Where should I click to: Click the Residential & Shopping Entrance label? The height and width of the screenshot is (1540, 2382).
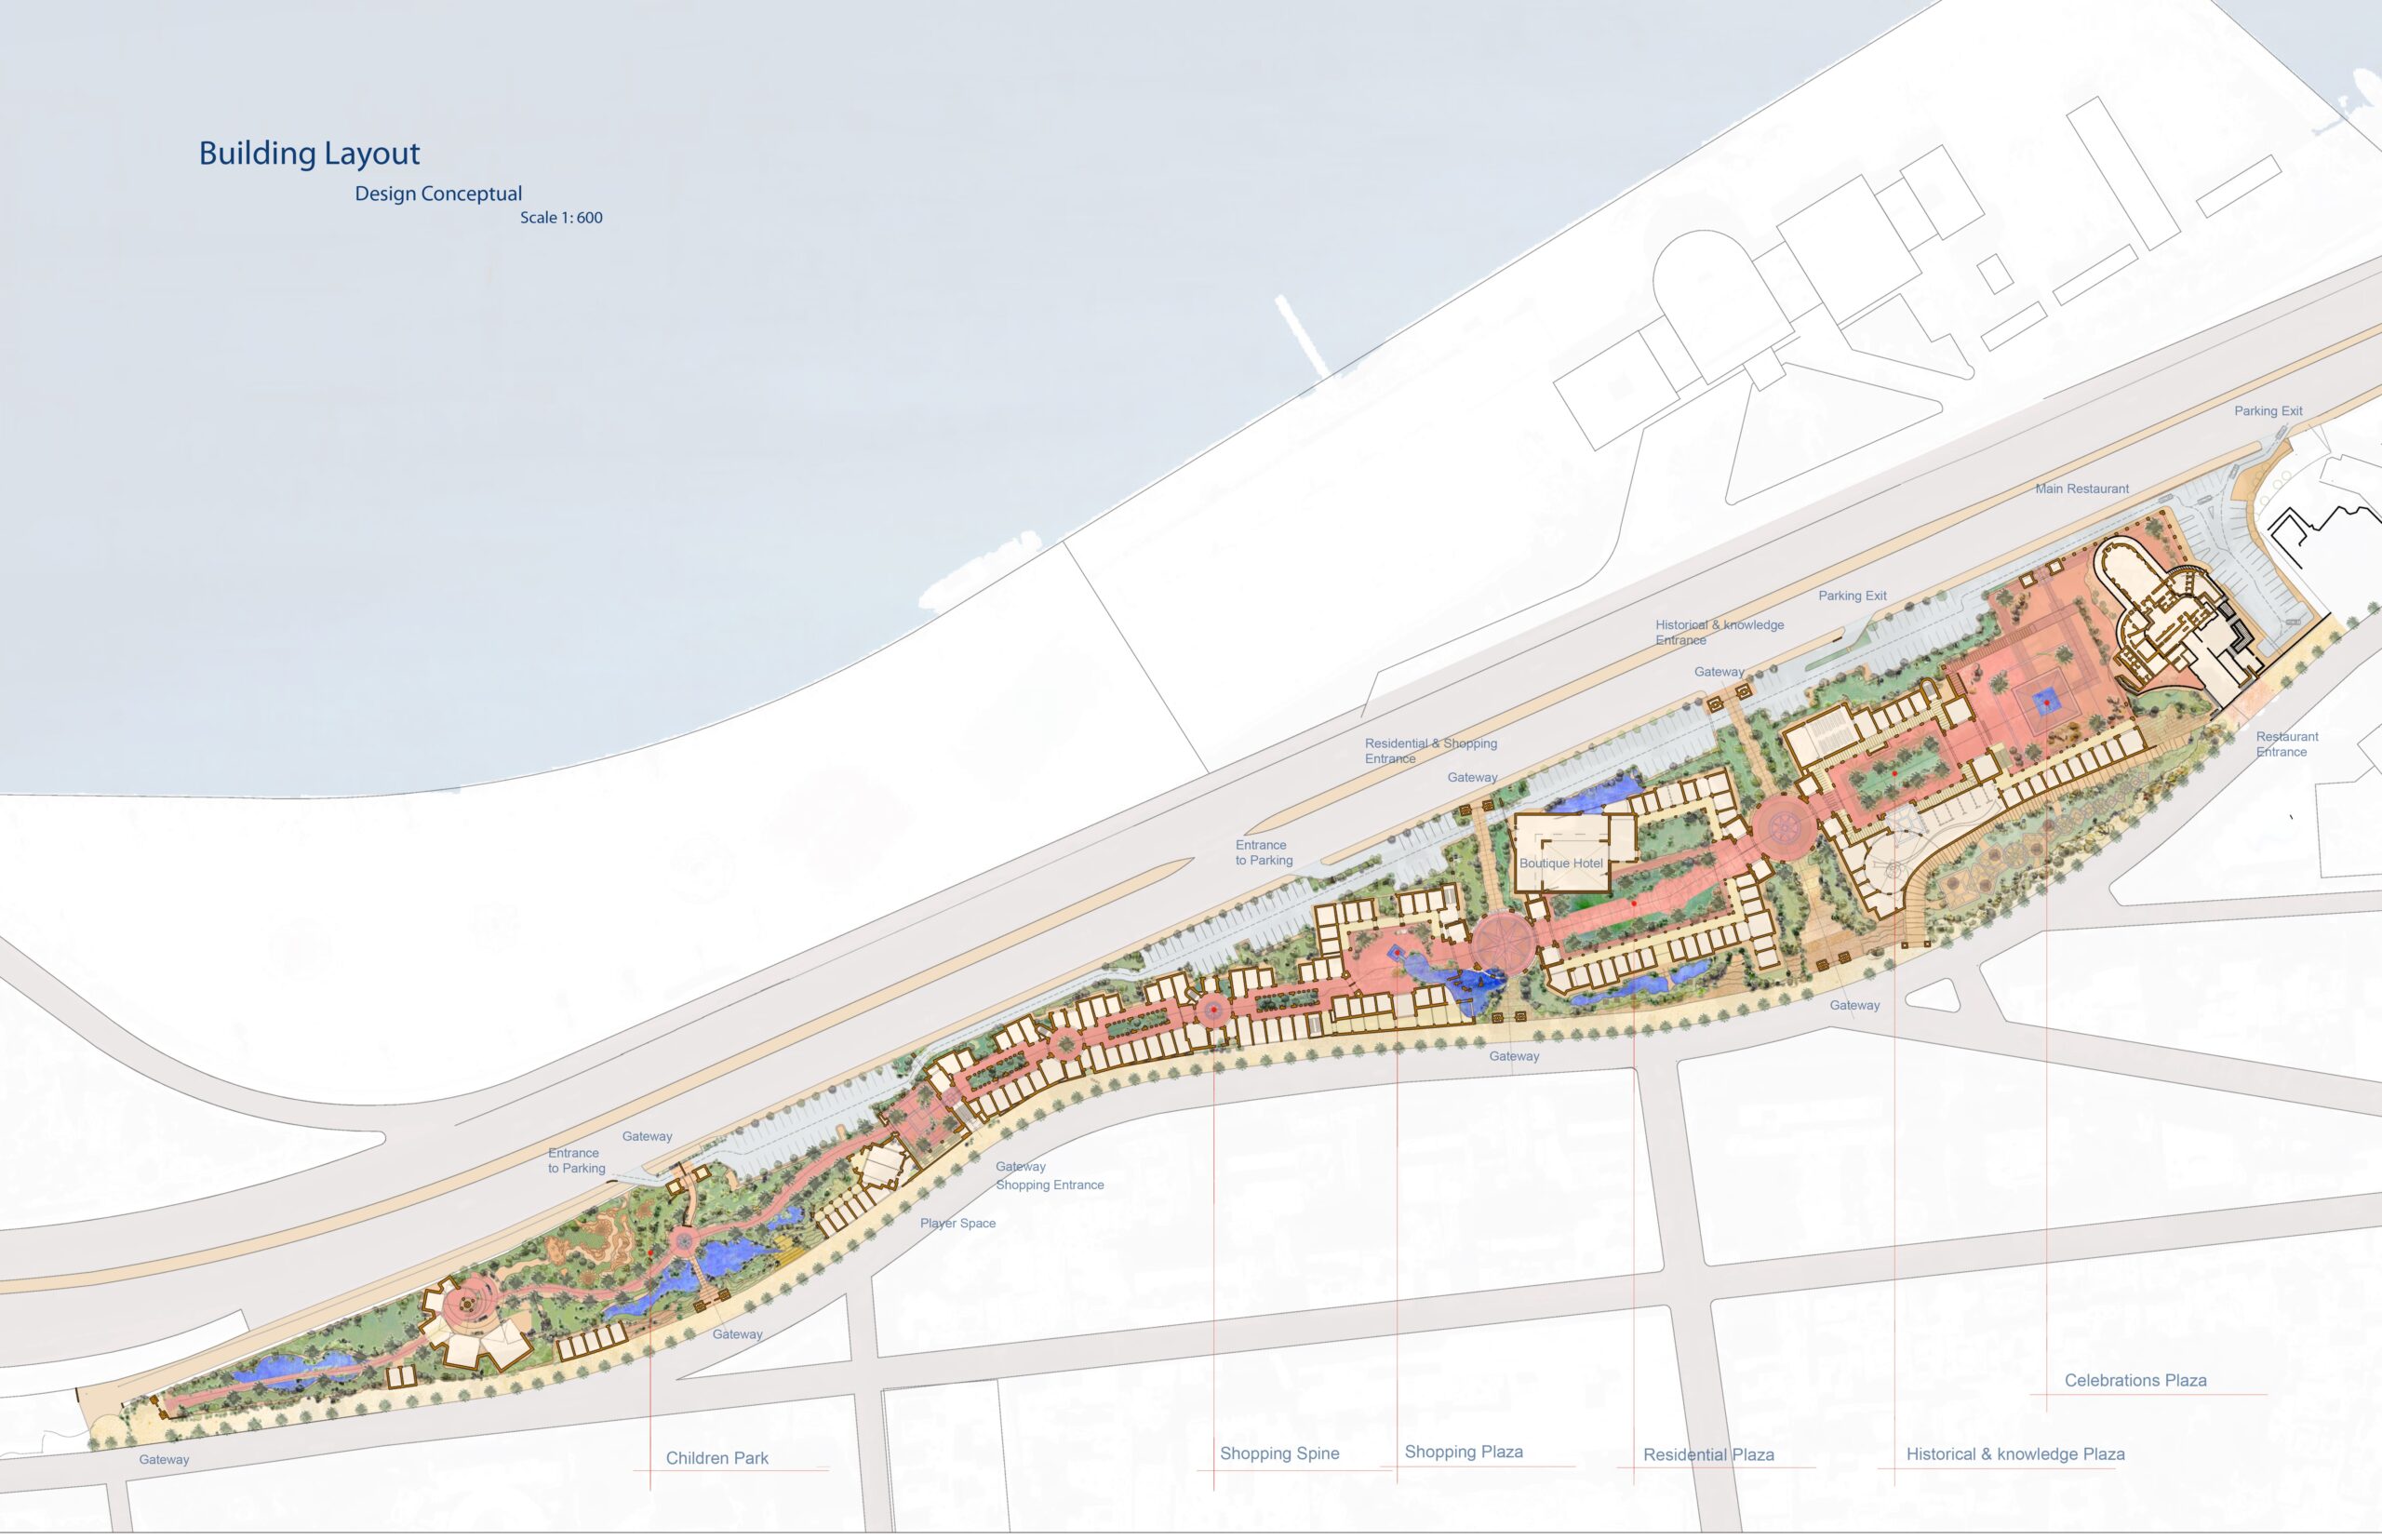tap(1430, 751)
